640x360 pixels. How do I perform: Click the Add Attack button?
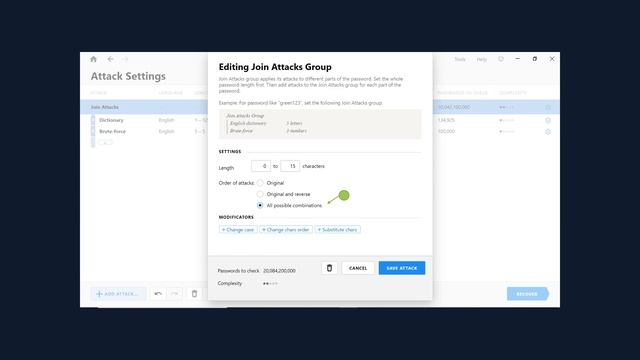click(x=118, y=293)
